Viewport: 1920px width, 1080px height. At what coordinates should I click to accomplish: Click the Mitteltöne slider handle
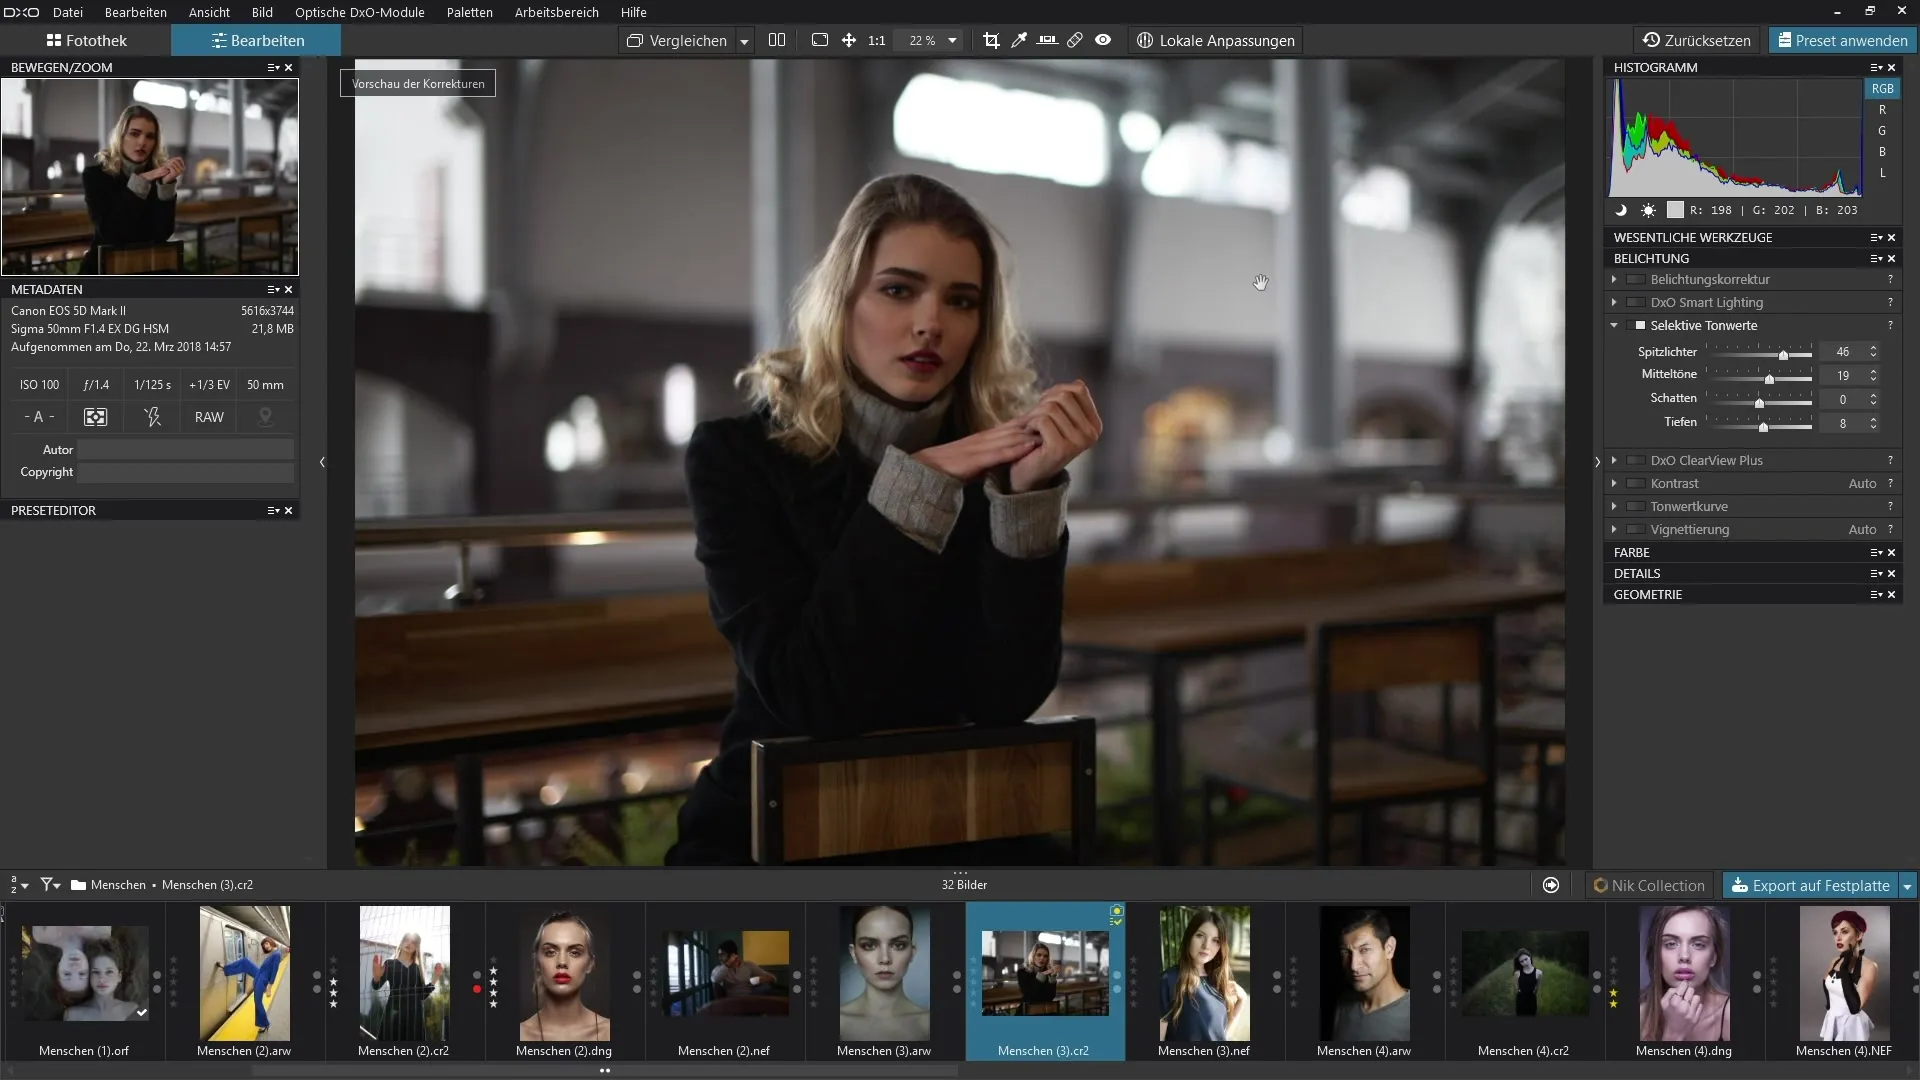(1769, 379)
